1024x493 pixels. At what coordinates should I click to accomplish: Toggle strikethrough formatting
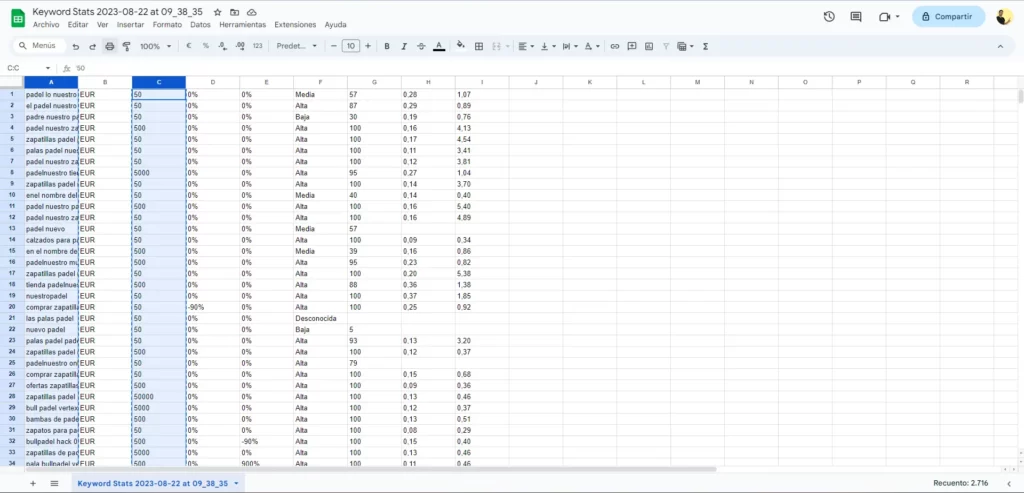[421, 46]
